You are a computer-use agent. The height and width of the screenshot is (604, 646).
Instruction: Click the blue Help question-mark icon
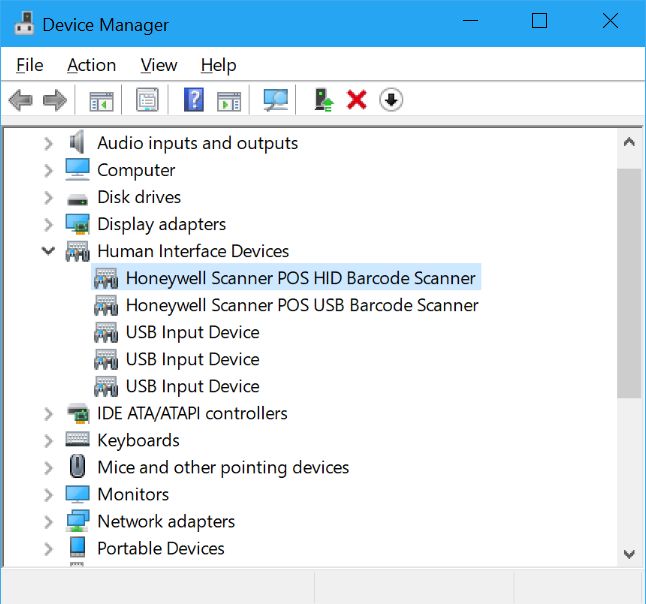pos(194,100)
